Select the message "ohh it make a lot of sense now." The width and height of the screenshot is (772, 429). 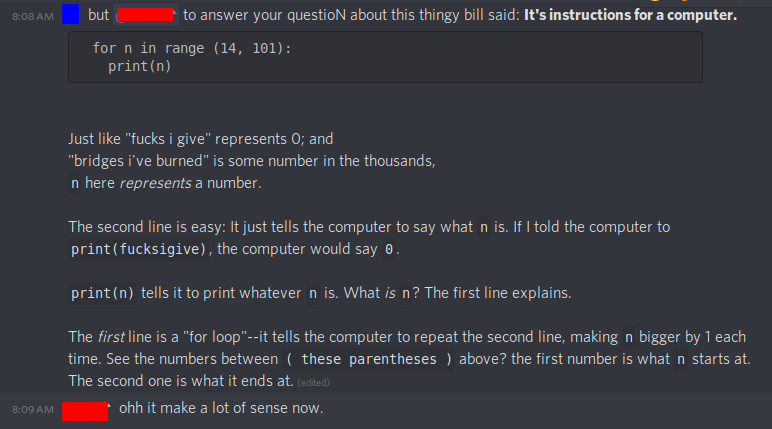coord(221,408)
